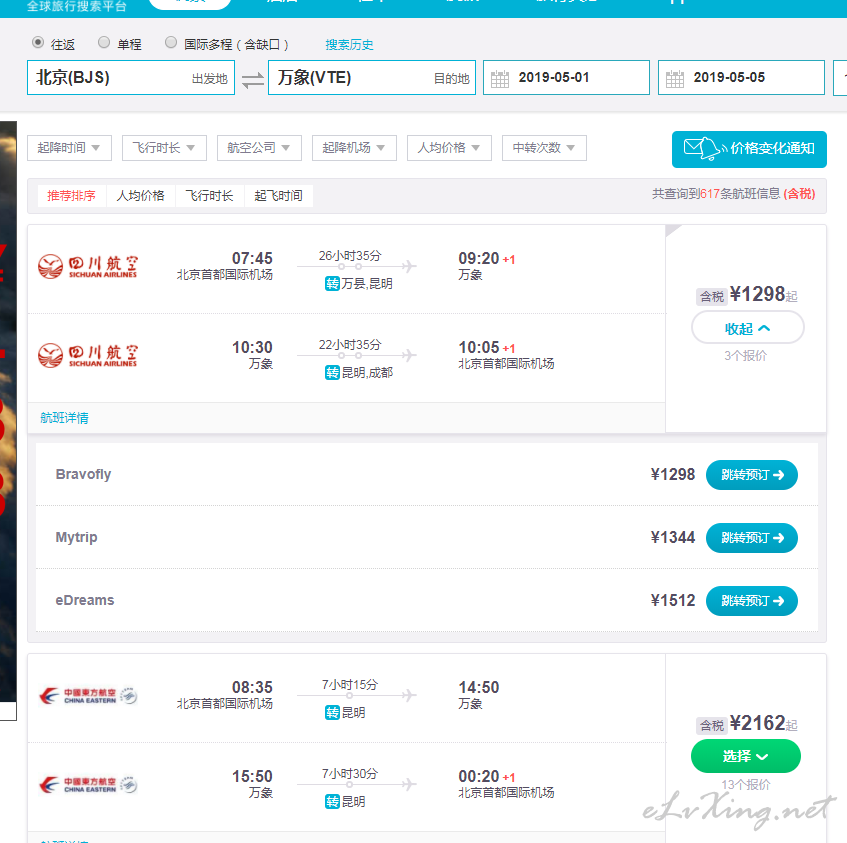
Task: Select the 单程 one-way radio button
Action: pos(104,42)
